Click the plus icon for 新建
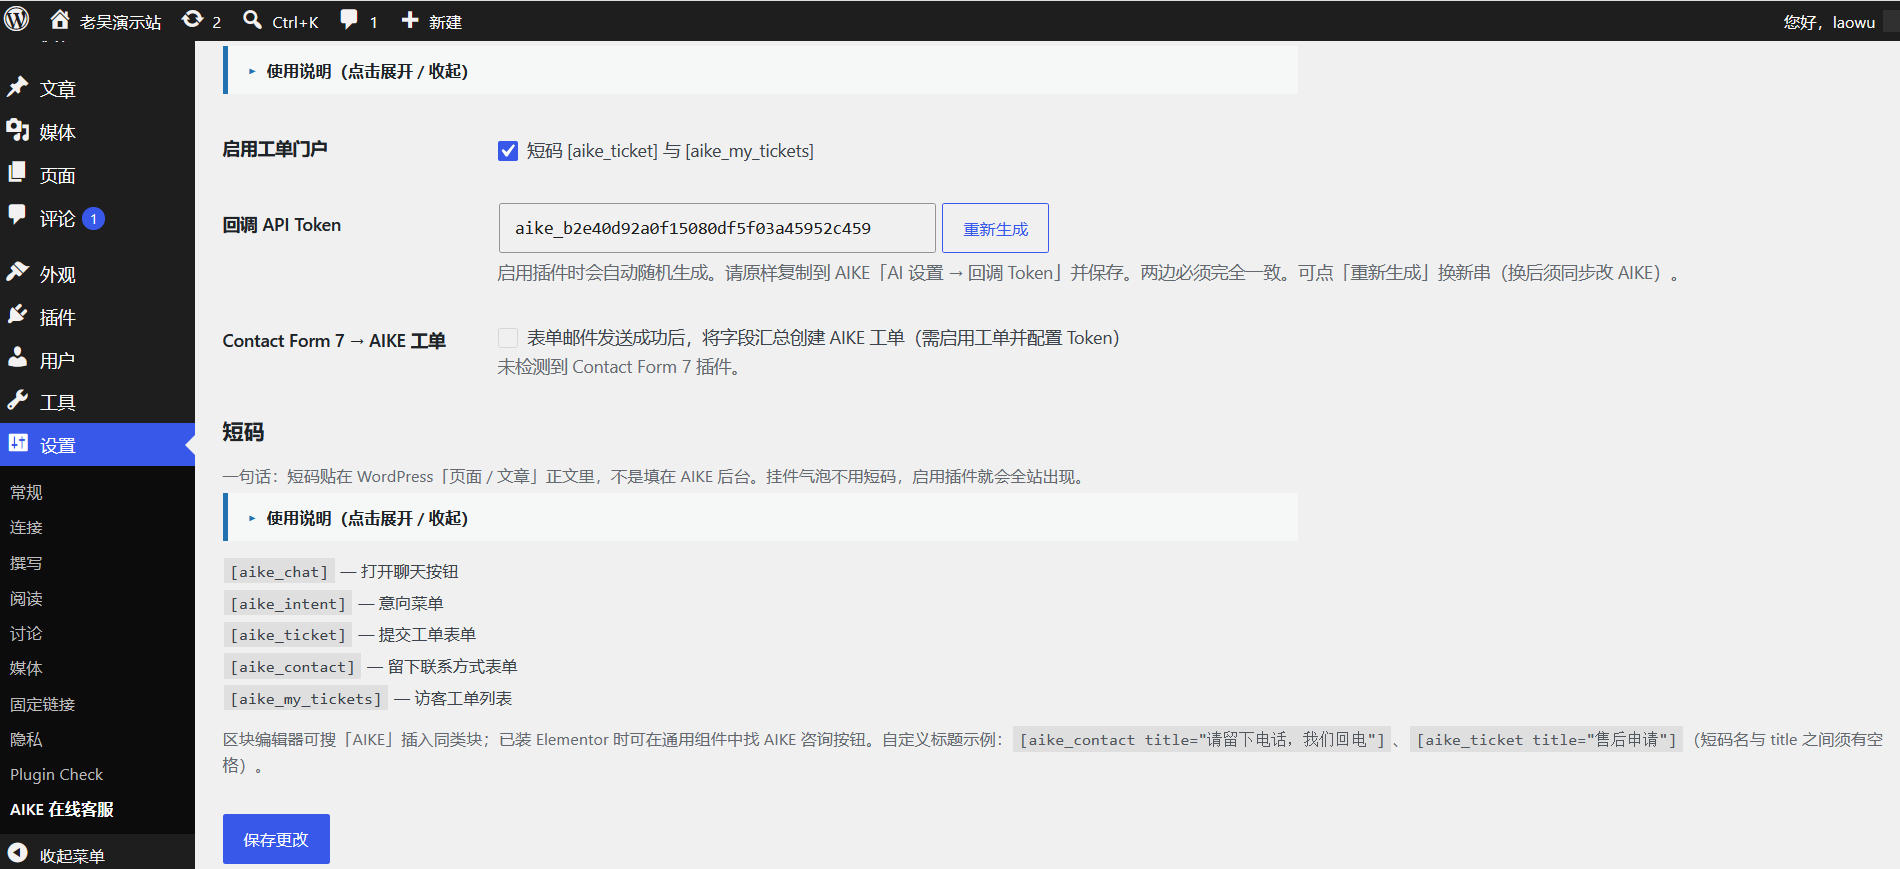The height and width of the screenshot is (869, 1900). click(410, 20)
